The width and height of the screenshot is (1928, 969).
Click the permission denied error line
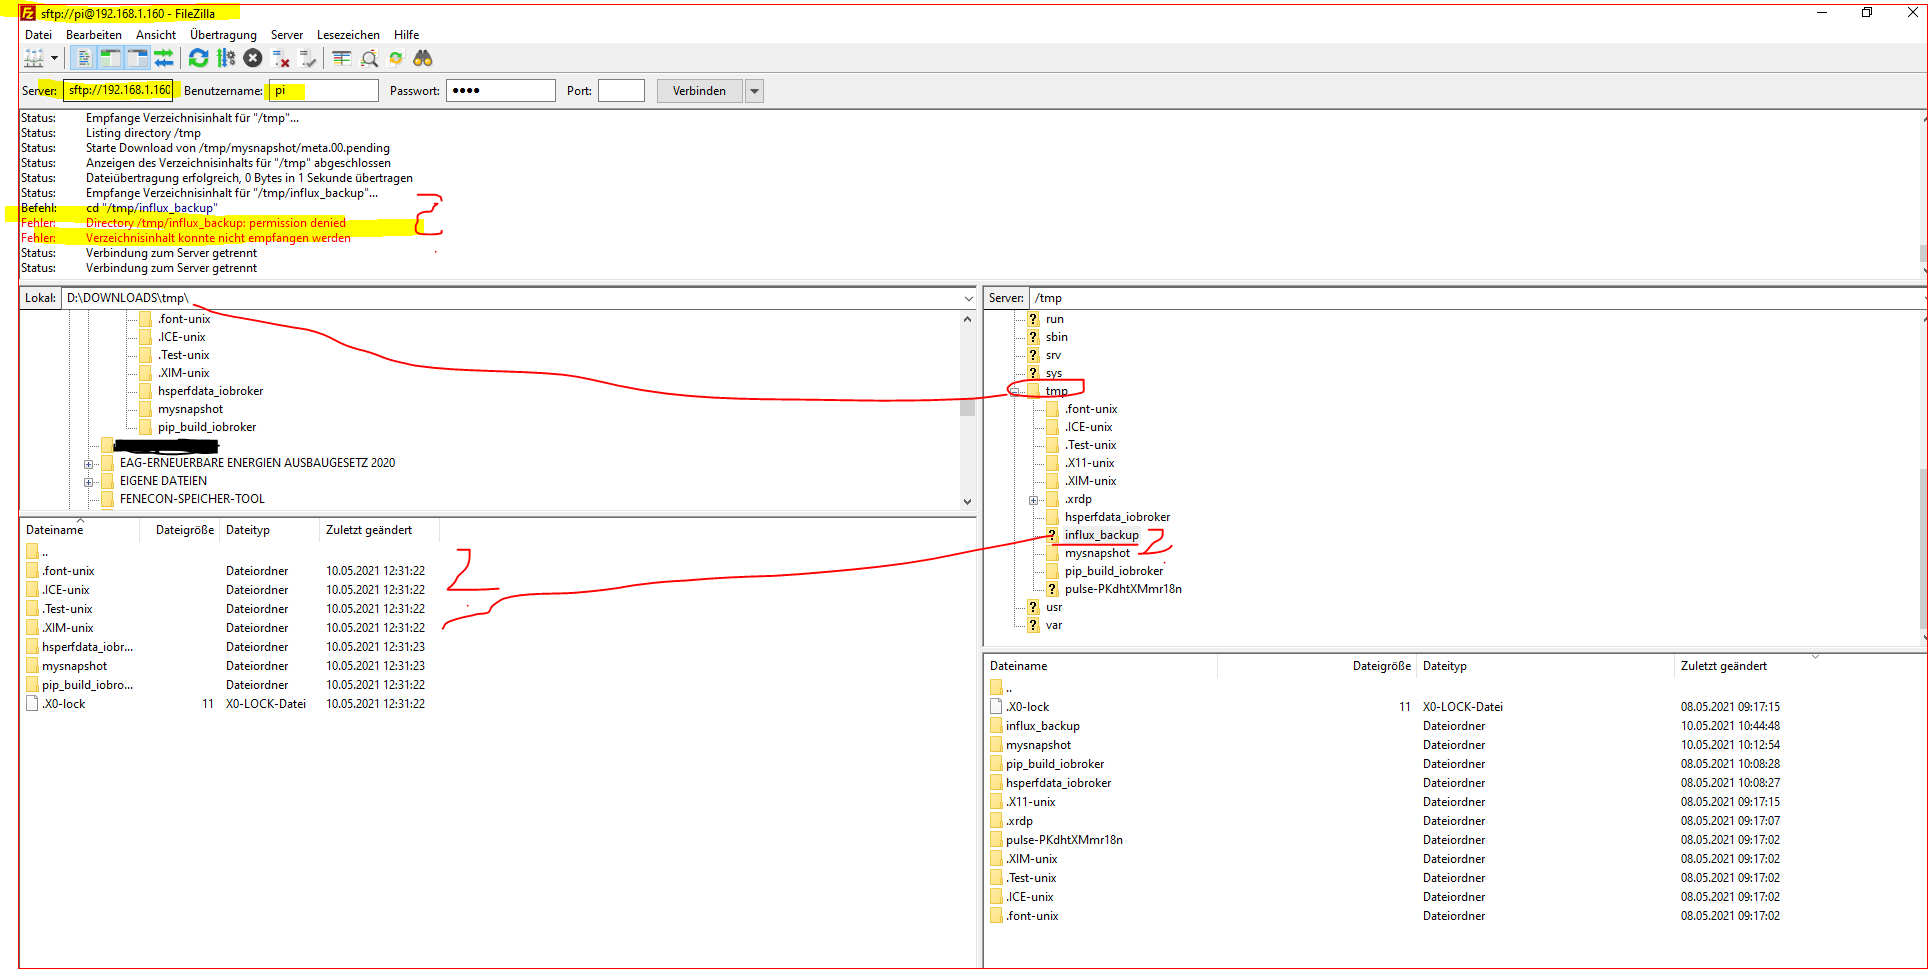click(x=216, y=223)
